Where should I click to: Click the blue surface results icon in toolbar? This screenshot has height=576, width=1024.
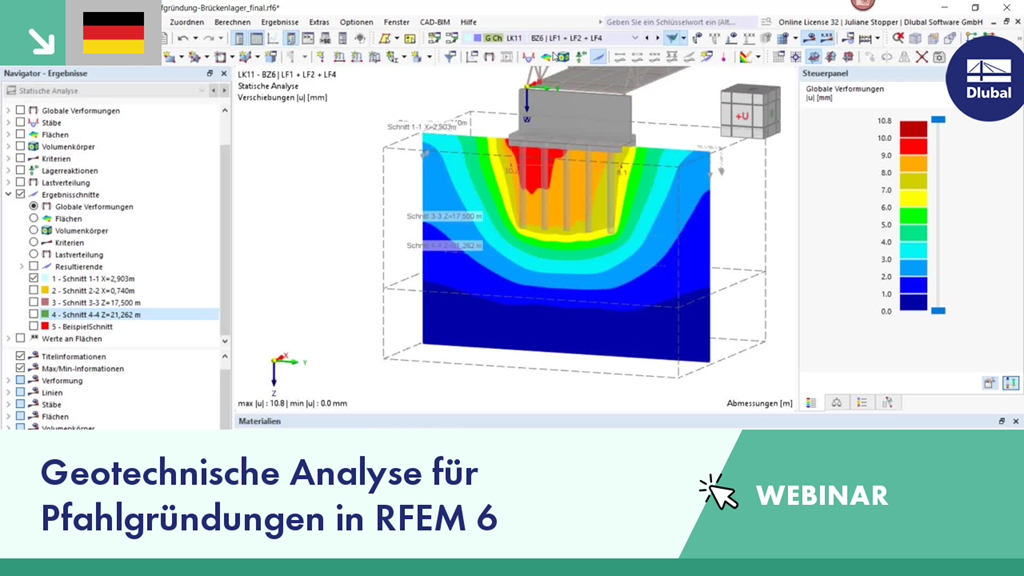click(x=545, y=57)
